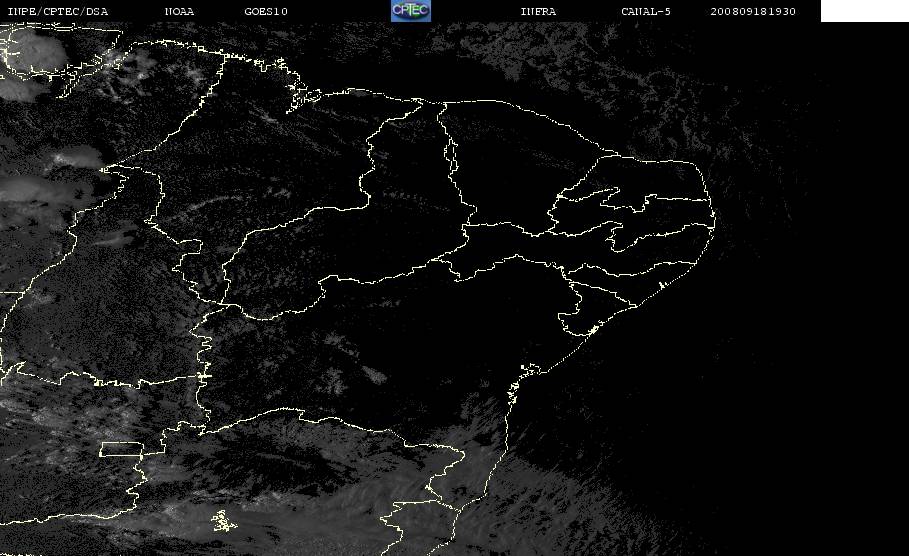The height and width of the screenshot is (556, 909).
Task: Click the INFRA channel type label
Action: [x=538, y=12]
